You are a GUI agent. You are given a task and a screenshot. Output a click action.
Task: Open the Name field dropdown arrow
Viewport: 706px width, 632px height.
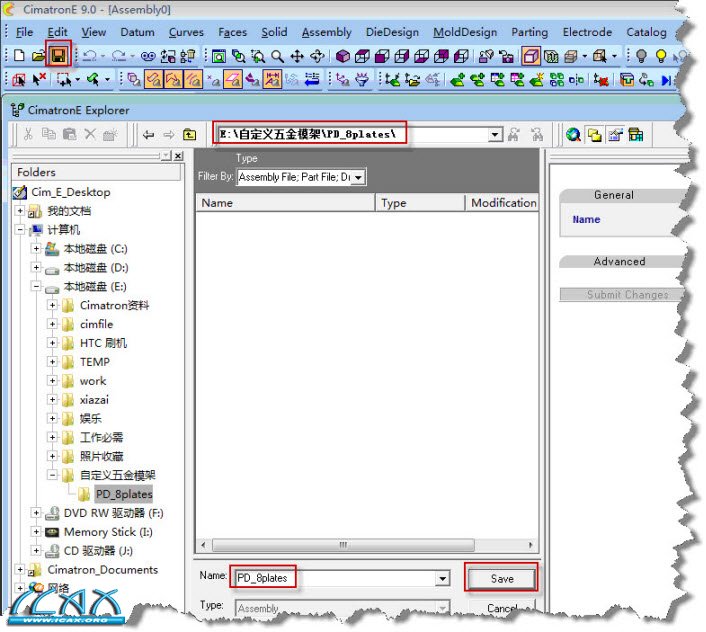443,578
